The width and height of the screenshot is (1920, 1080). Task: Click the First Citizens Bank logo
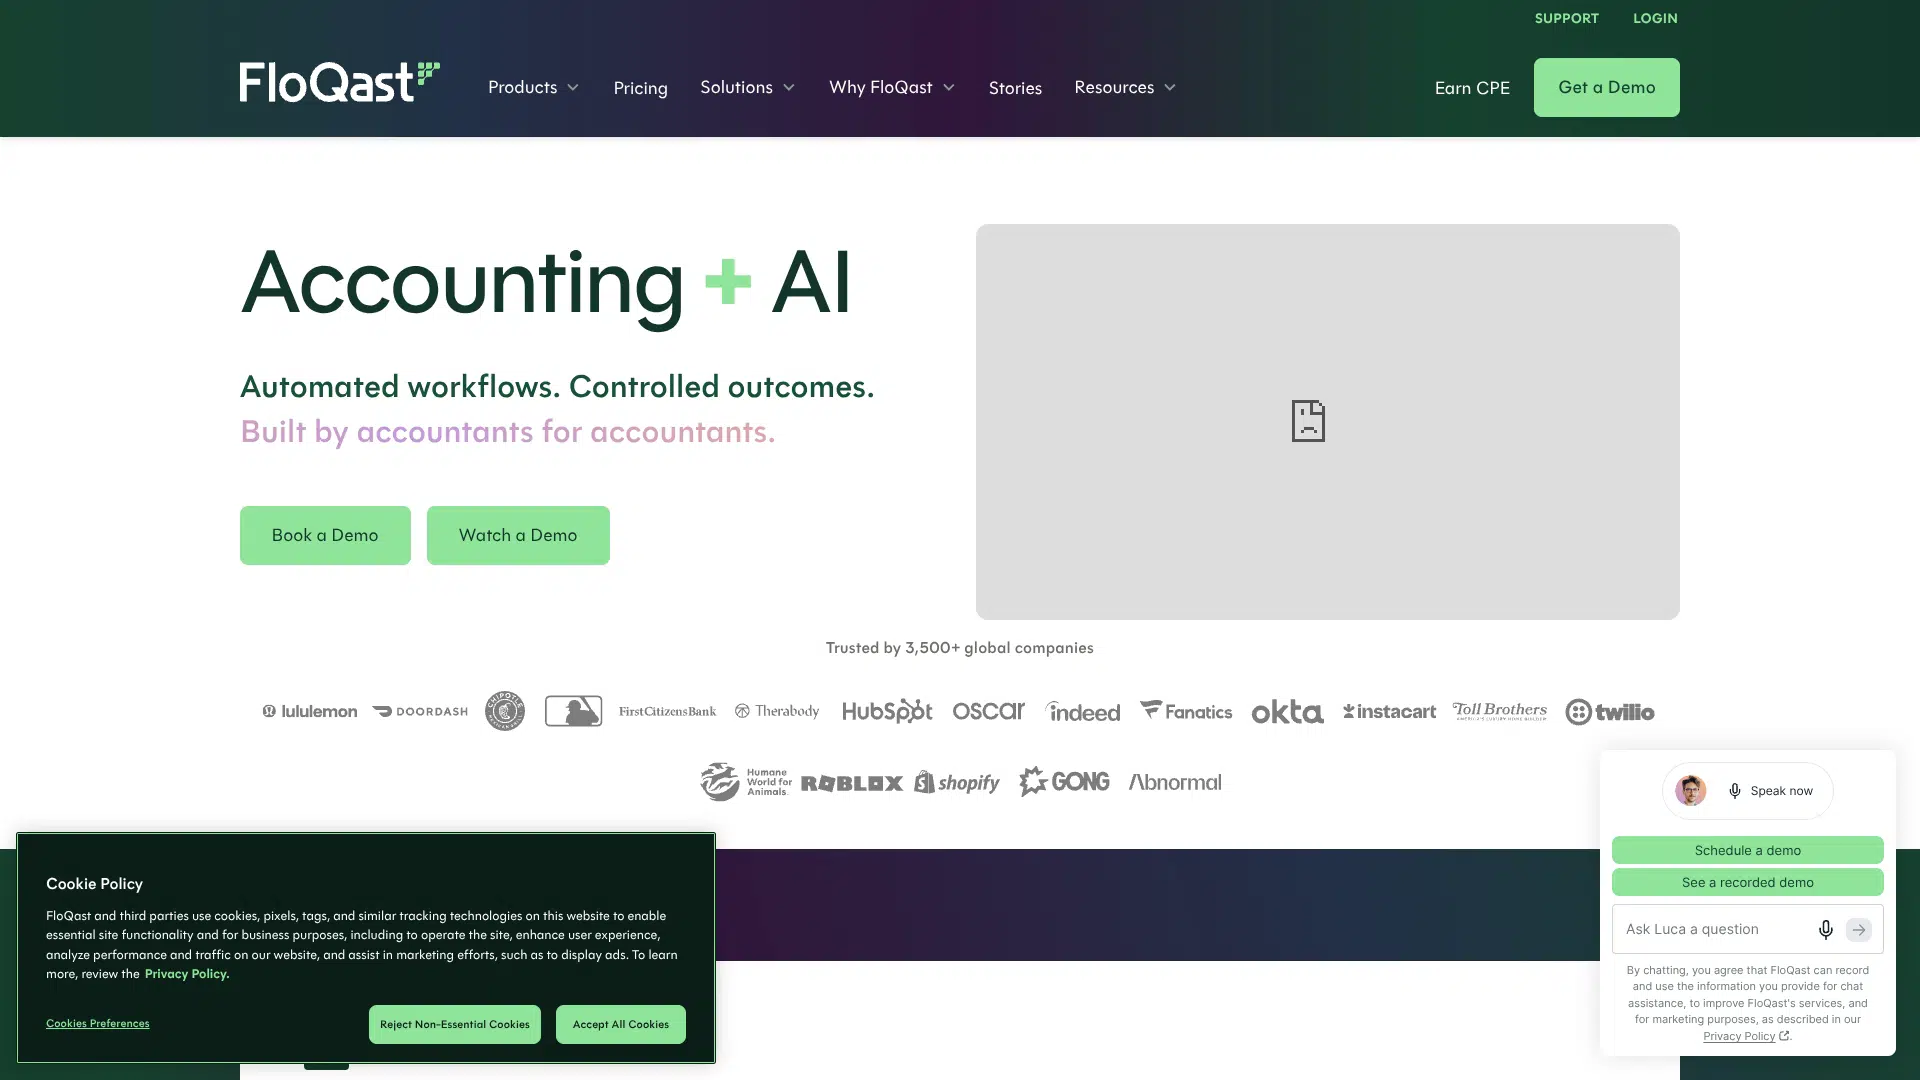667,711
